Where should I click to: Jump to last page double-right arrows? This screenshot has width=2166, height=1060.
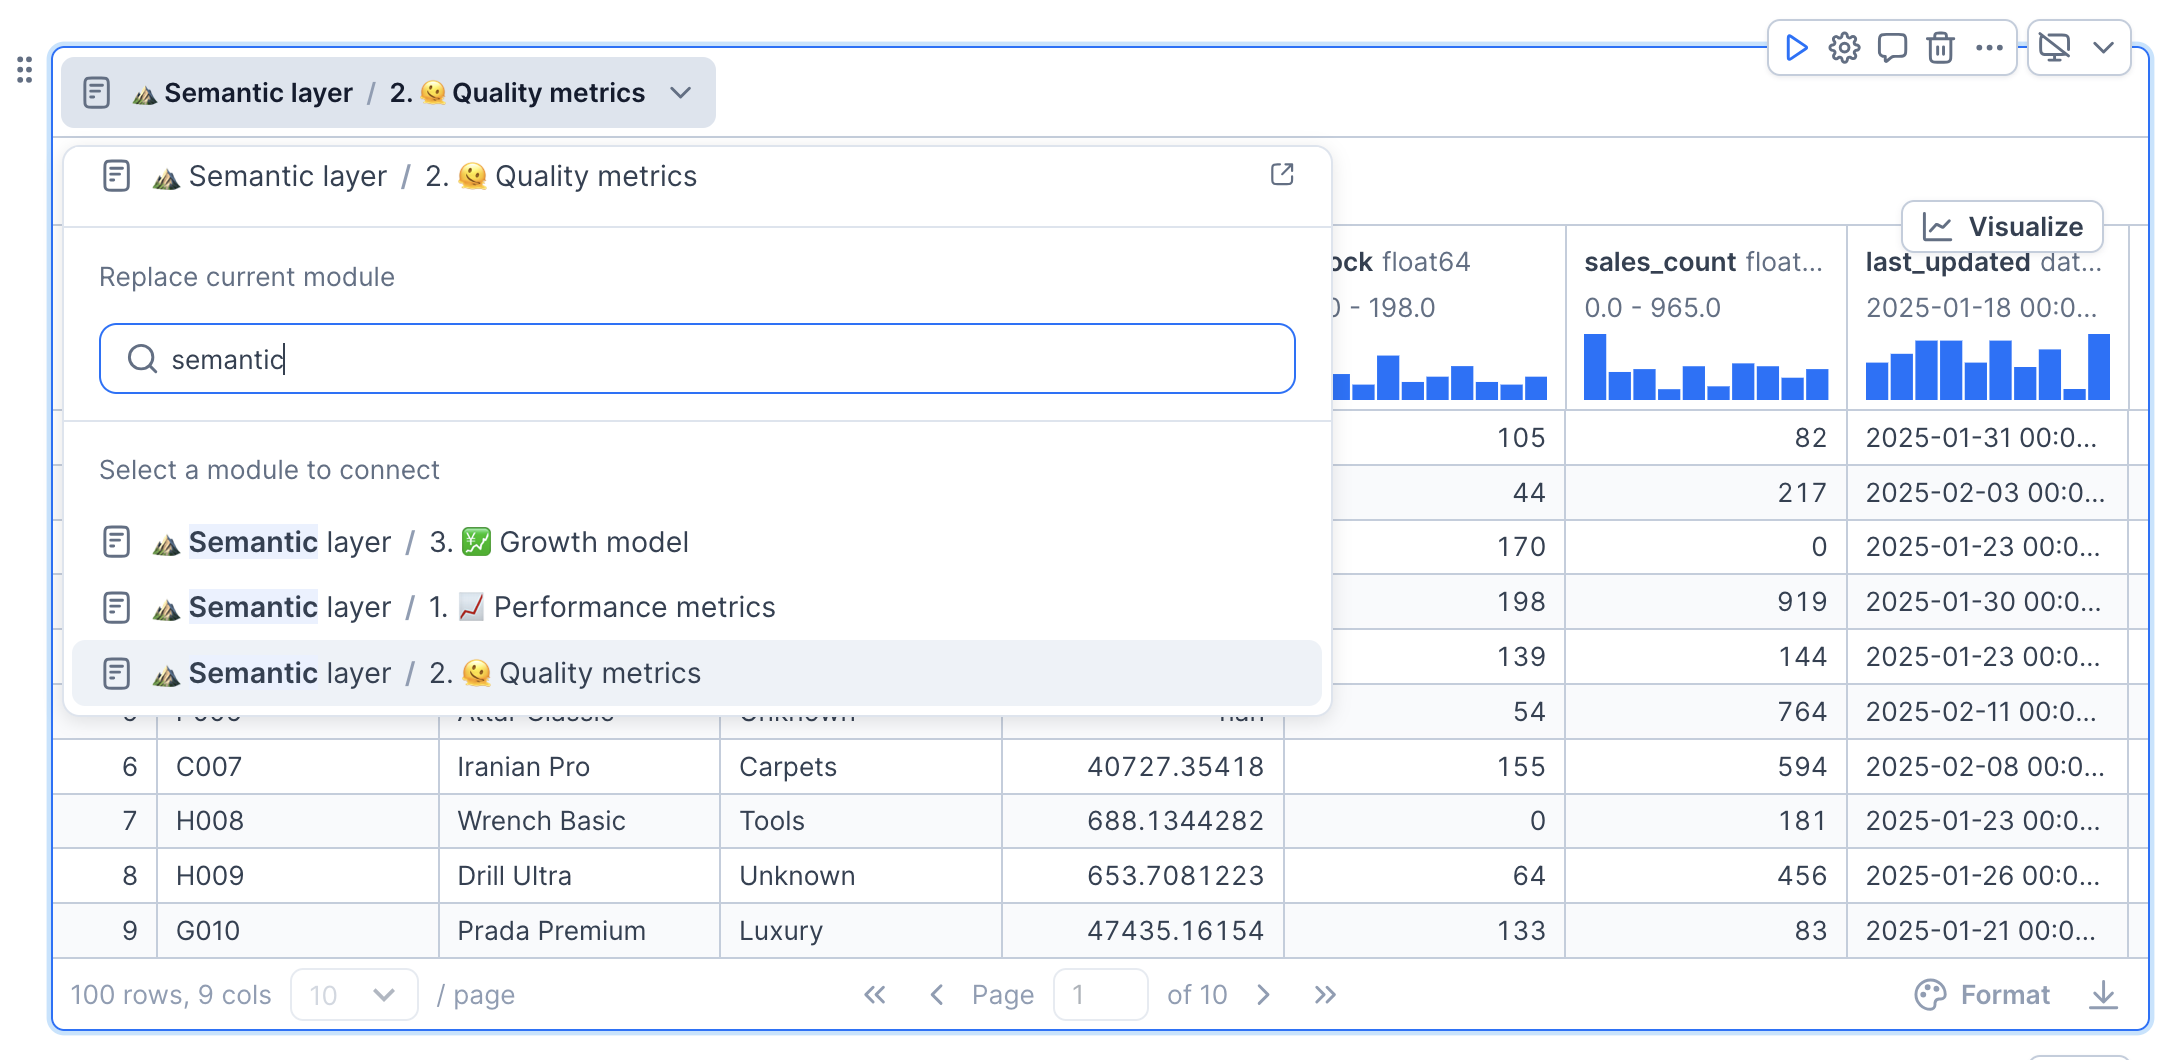[1325, 995]
